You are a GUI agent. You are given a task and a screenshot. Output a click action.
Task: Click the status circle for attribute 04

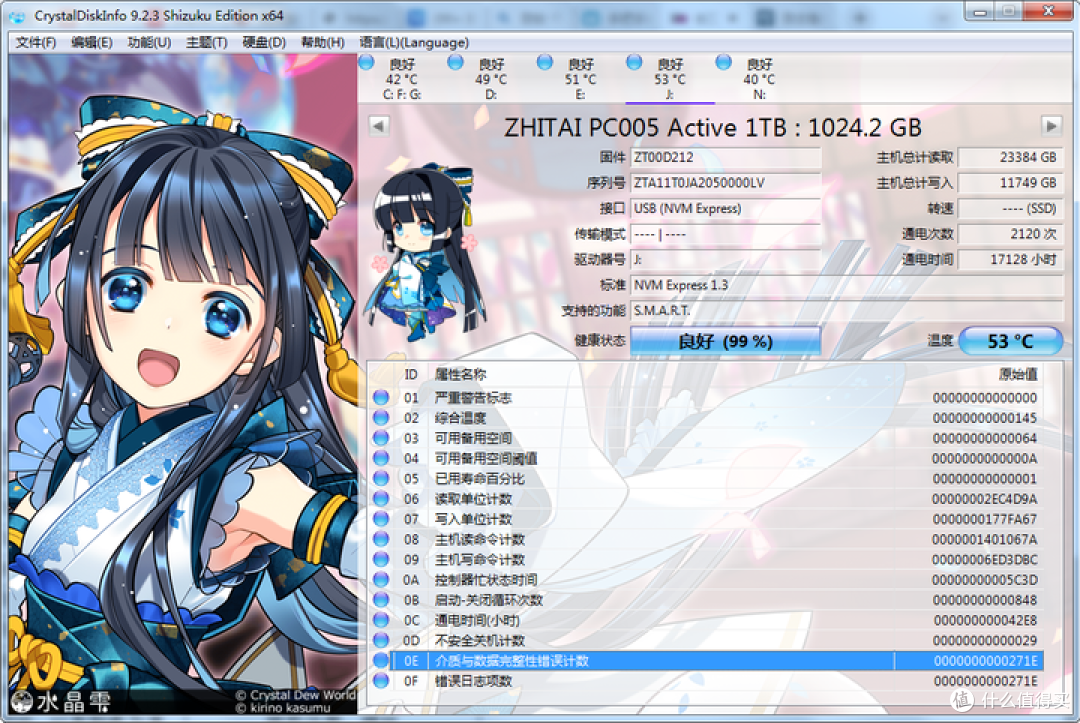click(x=381, y=458)
